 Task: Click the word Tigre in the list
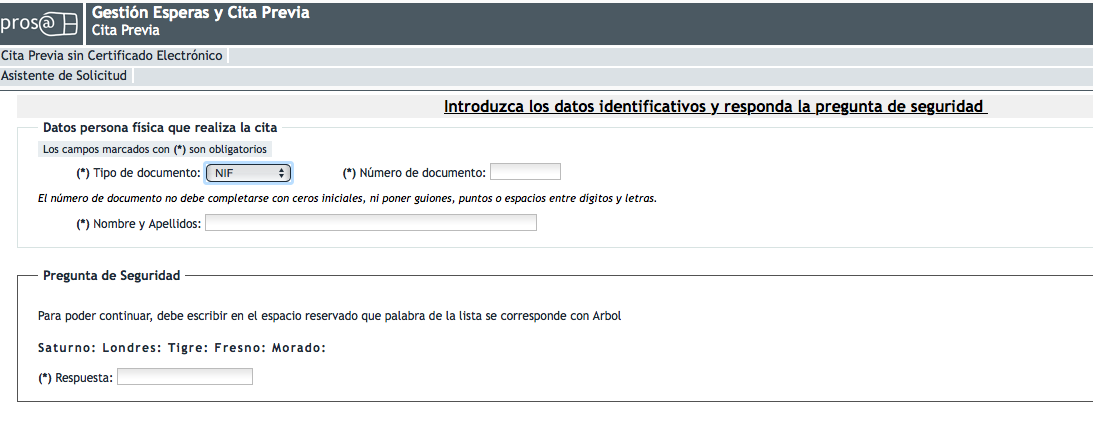click(187, 348)
